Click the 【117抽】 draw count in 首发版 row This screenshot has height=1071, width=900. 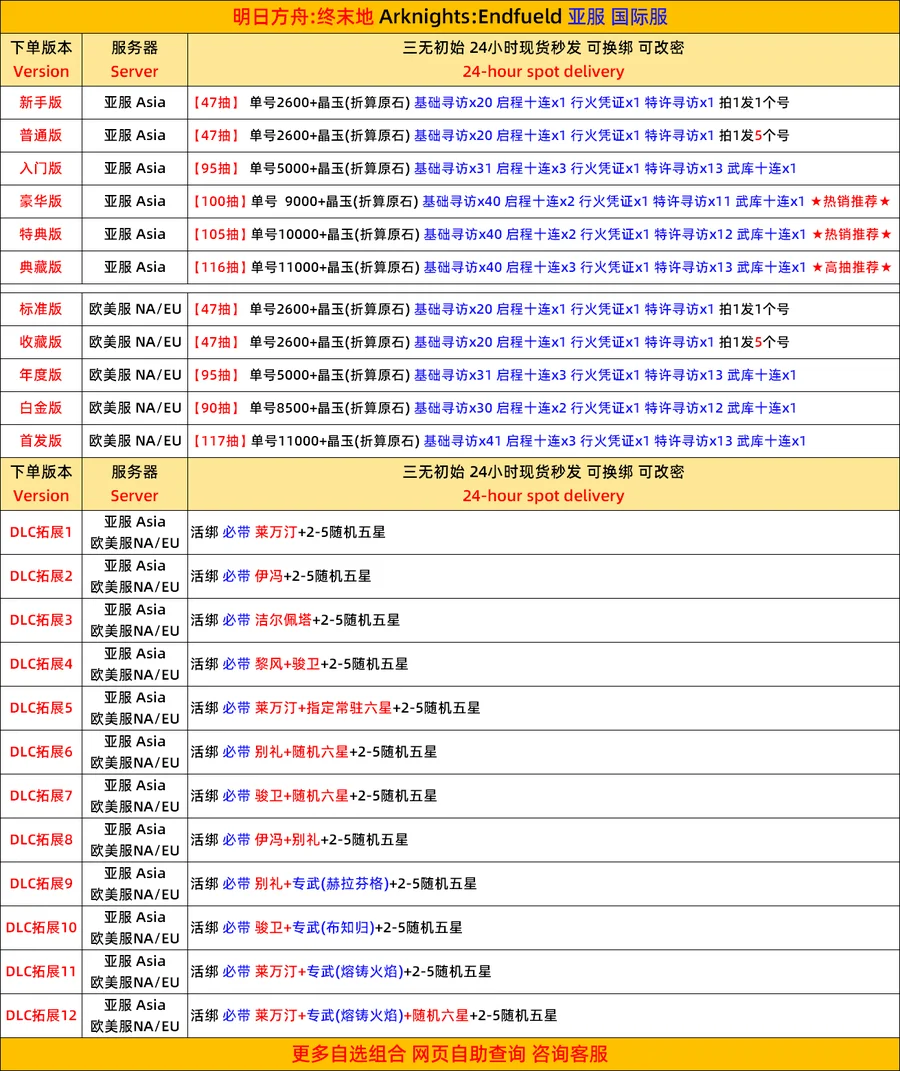217,441
